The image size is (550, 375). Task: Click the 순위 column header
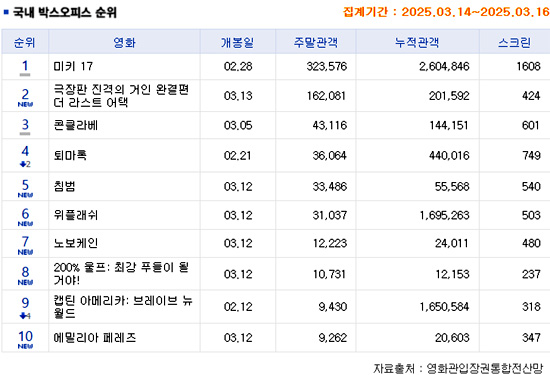(x=25, y=42)
